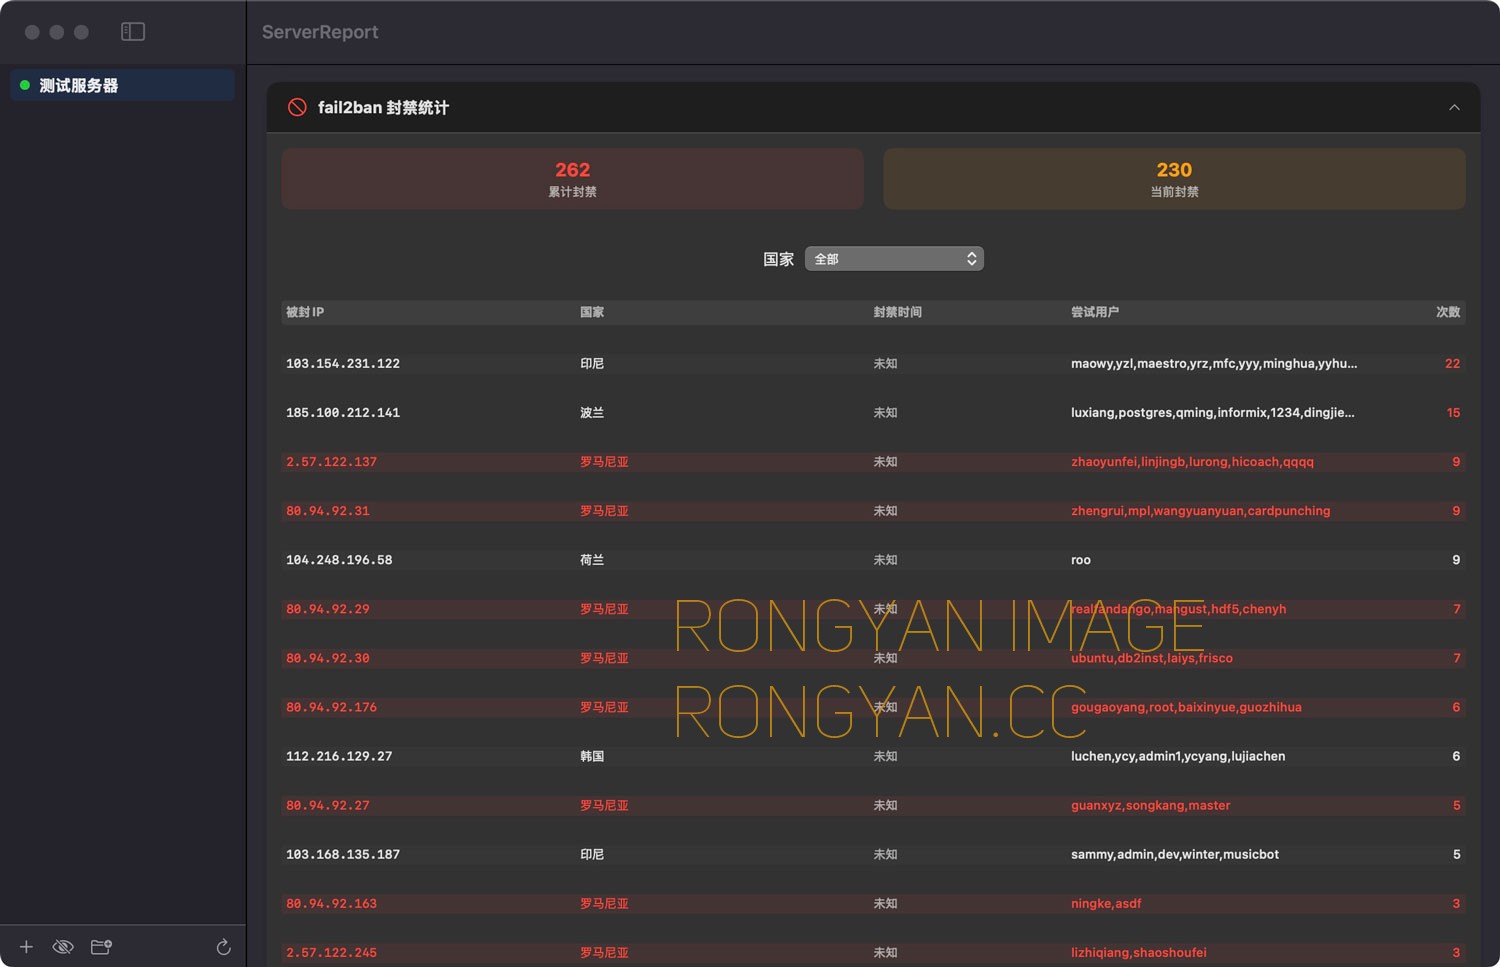This screenshot has height=967, width=1500.
Task: Click the green status dot of 测试服务器
Action: [25, 85]
